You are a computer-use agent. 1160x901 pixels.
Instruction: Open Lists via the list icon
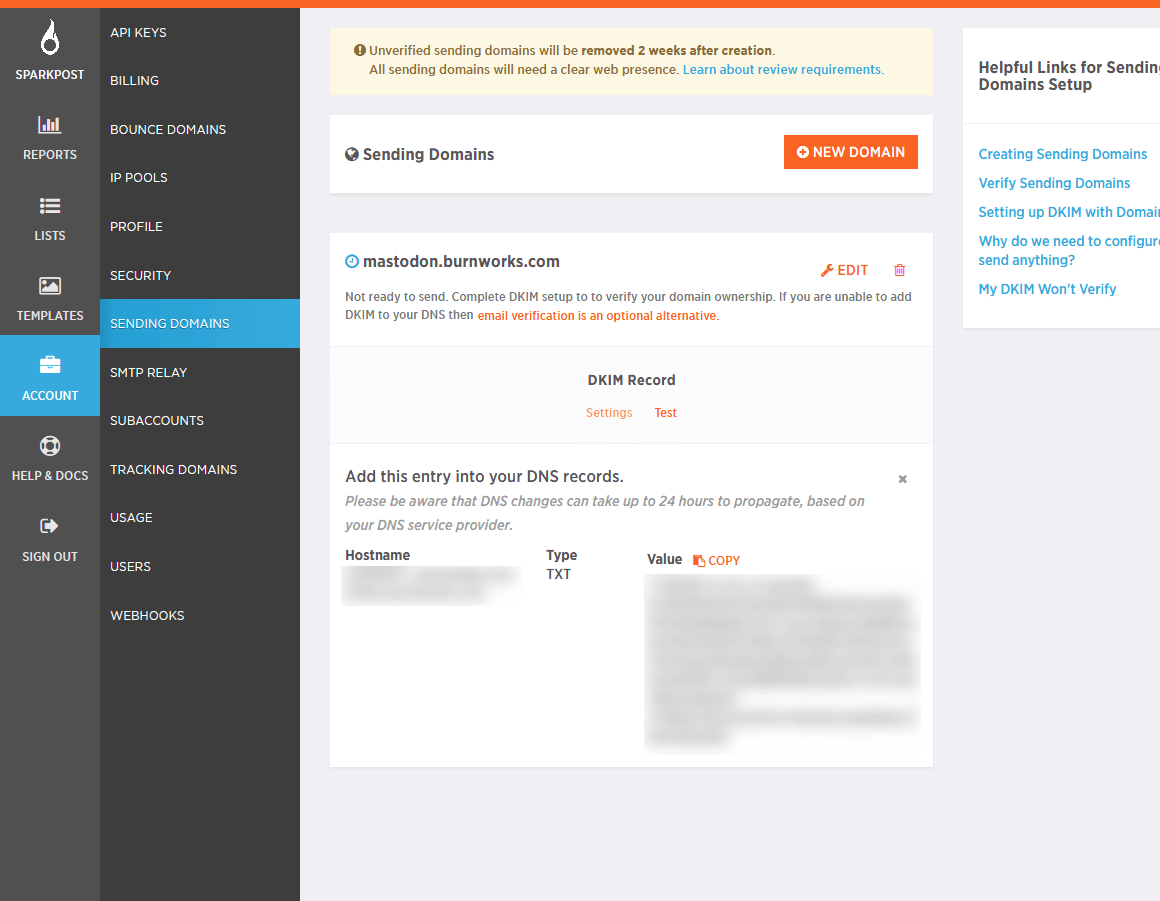pyautogui.click(x=49, y=206)
